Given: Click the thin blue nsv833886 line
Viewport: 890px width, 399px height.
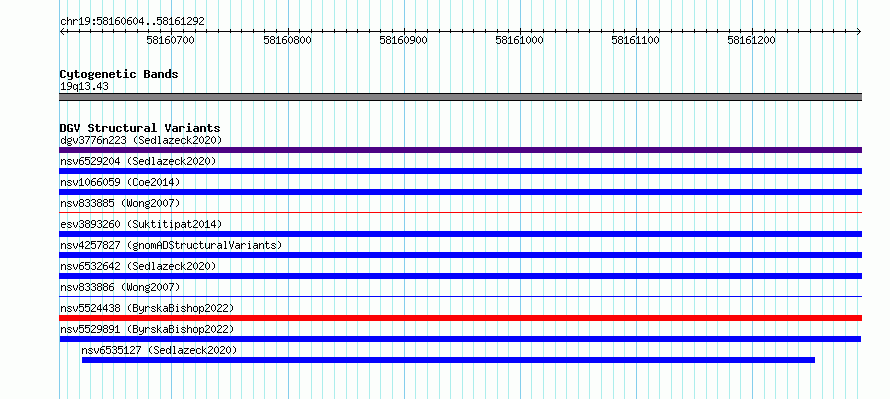Looking at the screenshot, I should [460, 296].
